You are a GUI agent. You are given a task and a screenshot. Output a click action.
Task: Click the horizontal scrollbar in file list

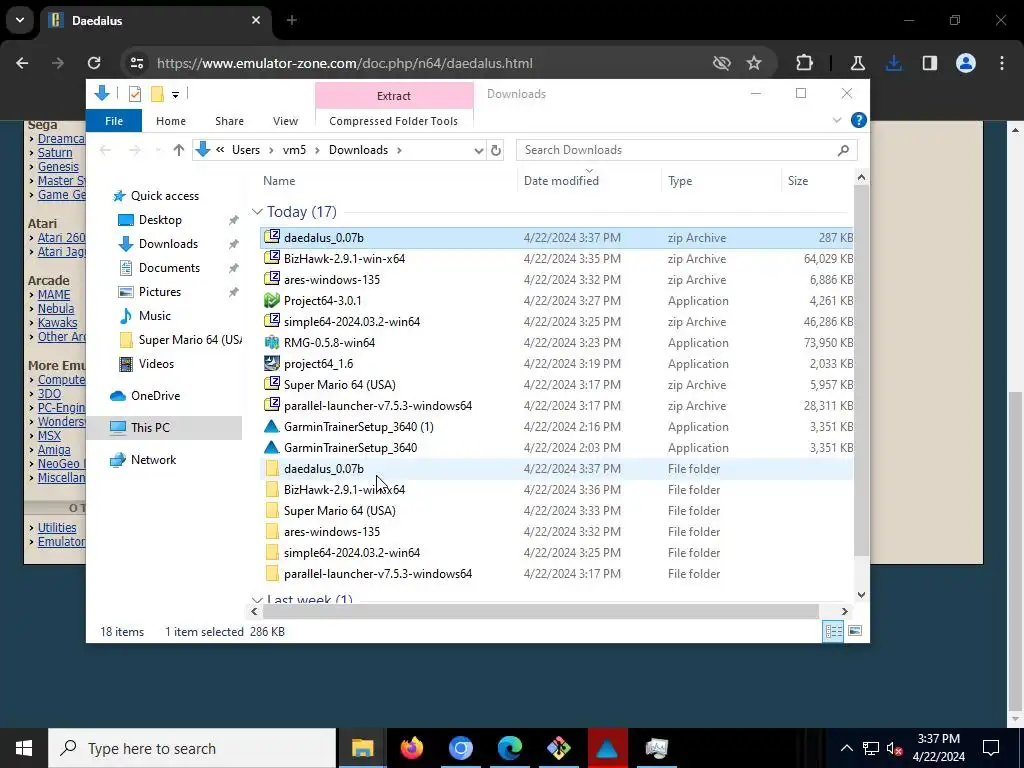coord(540,611)
